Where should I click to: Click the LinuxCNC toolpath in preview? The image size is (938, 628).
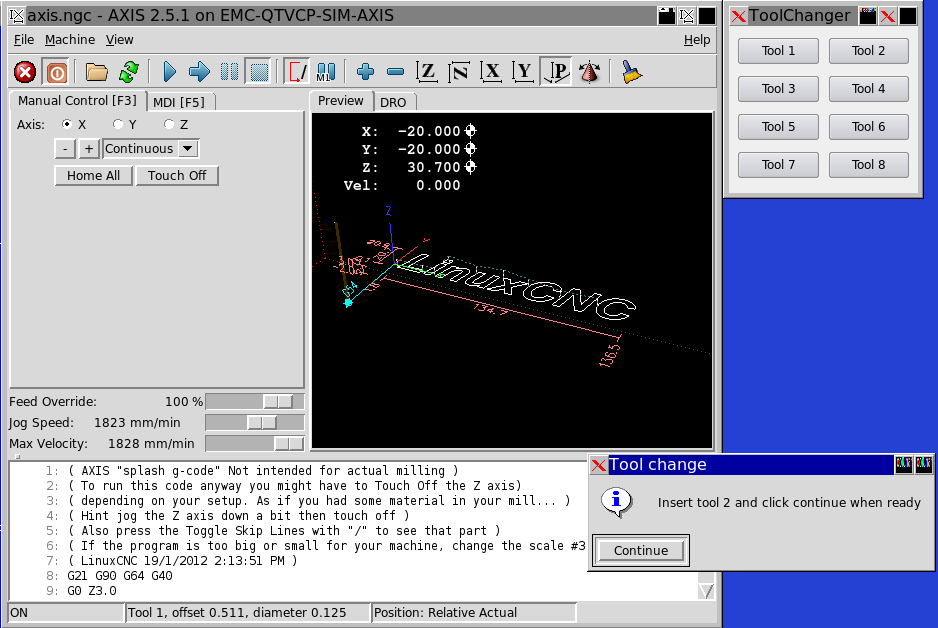pyautogui.click(x=514, y=286)
